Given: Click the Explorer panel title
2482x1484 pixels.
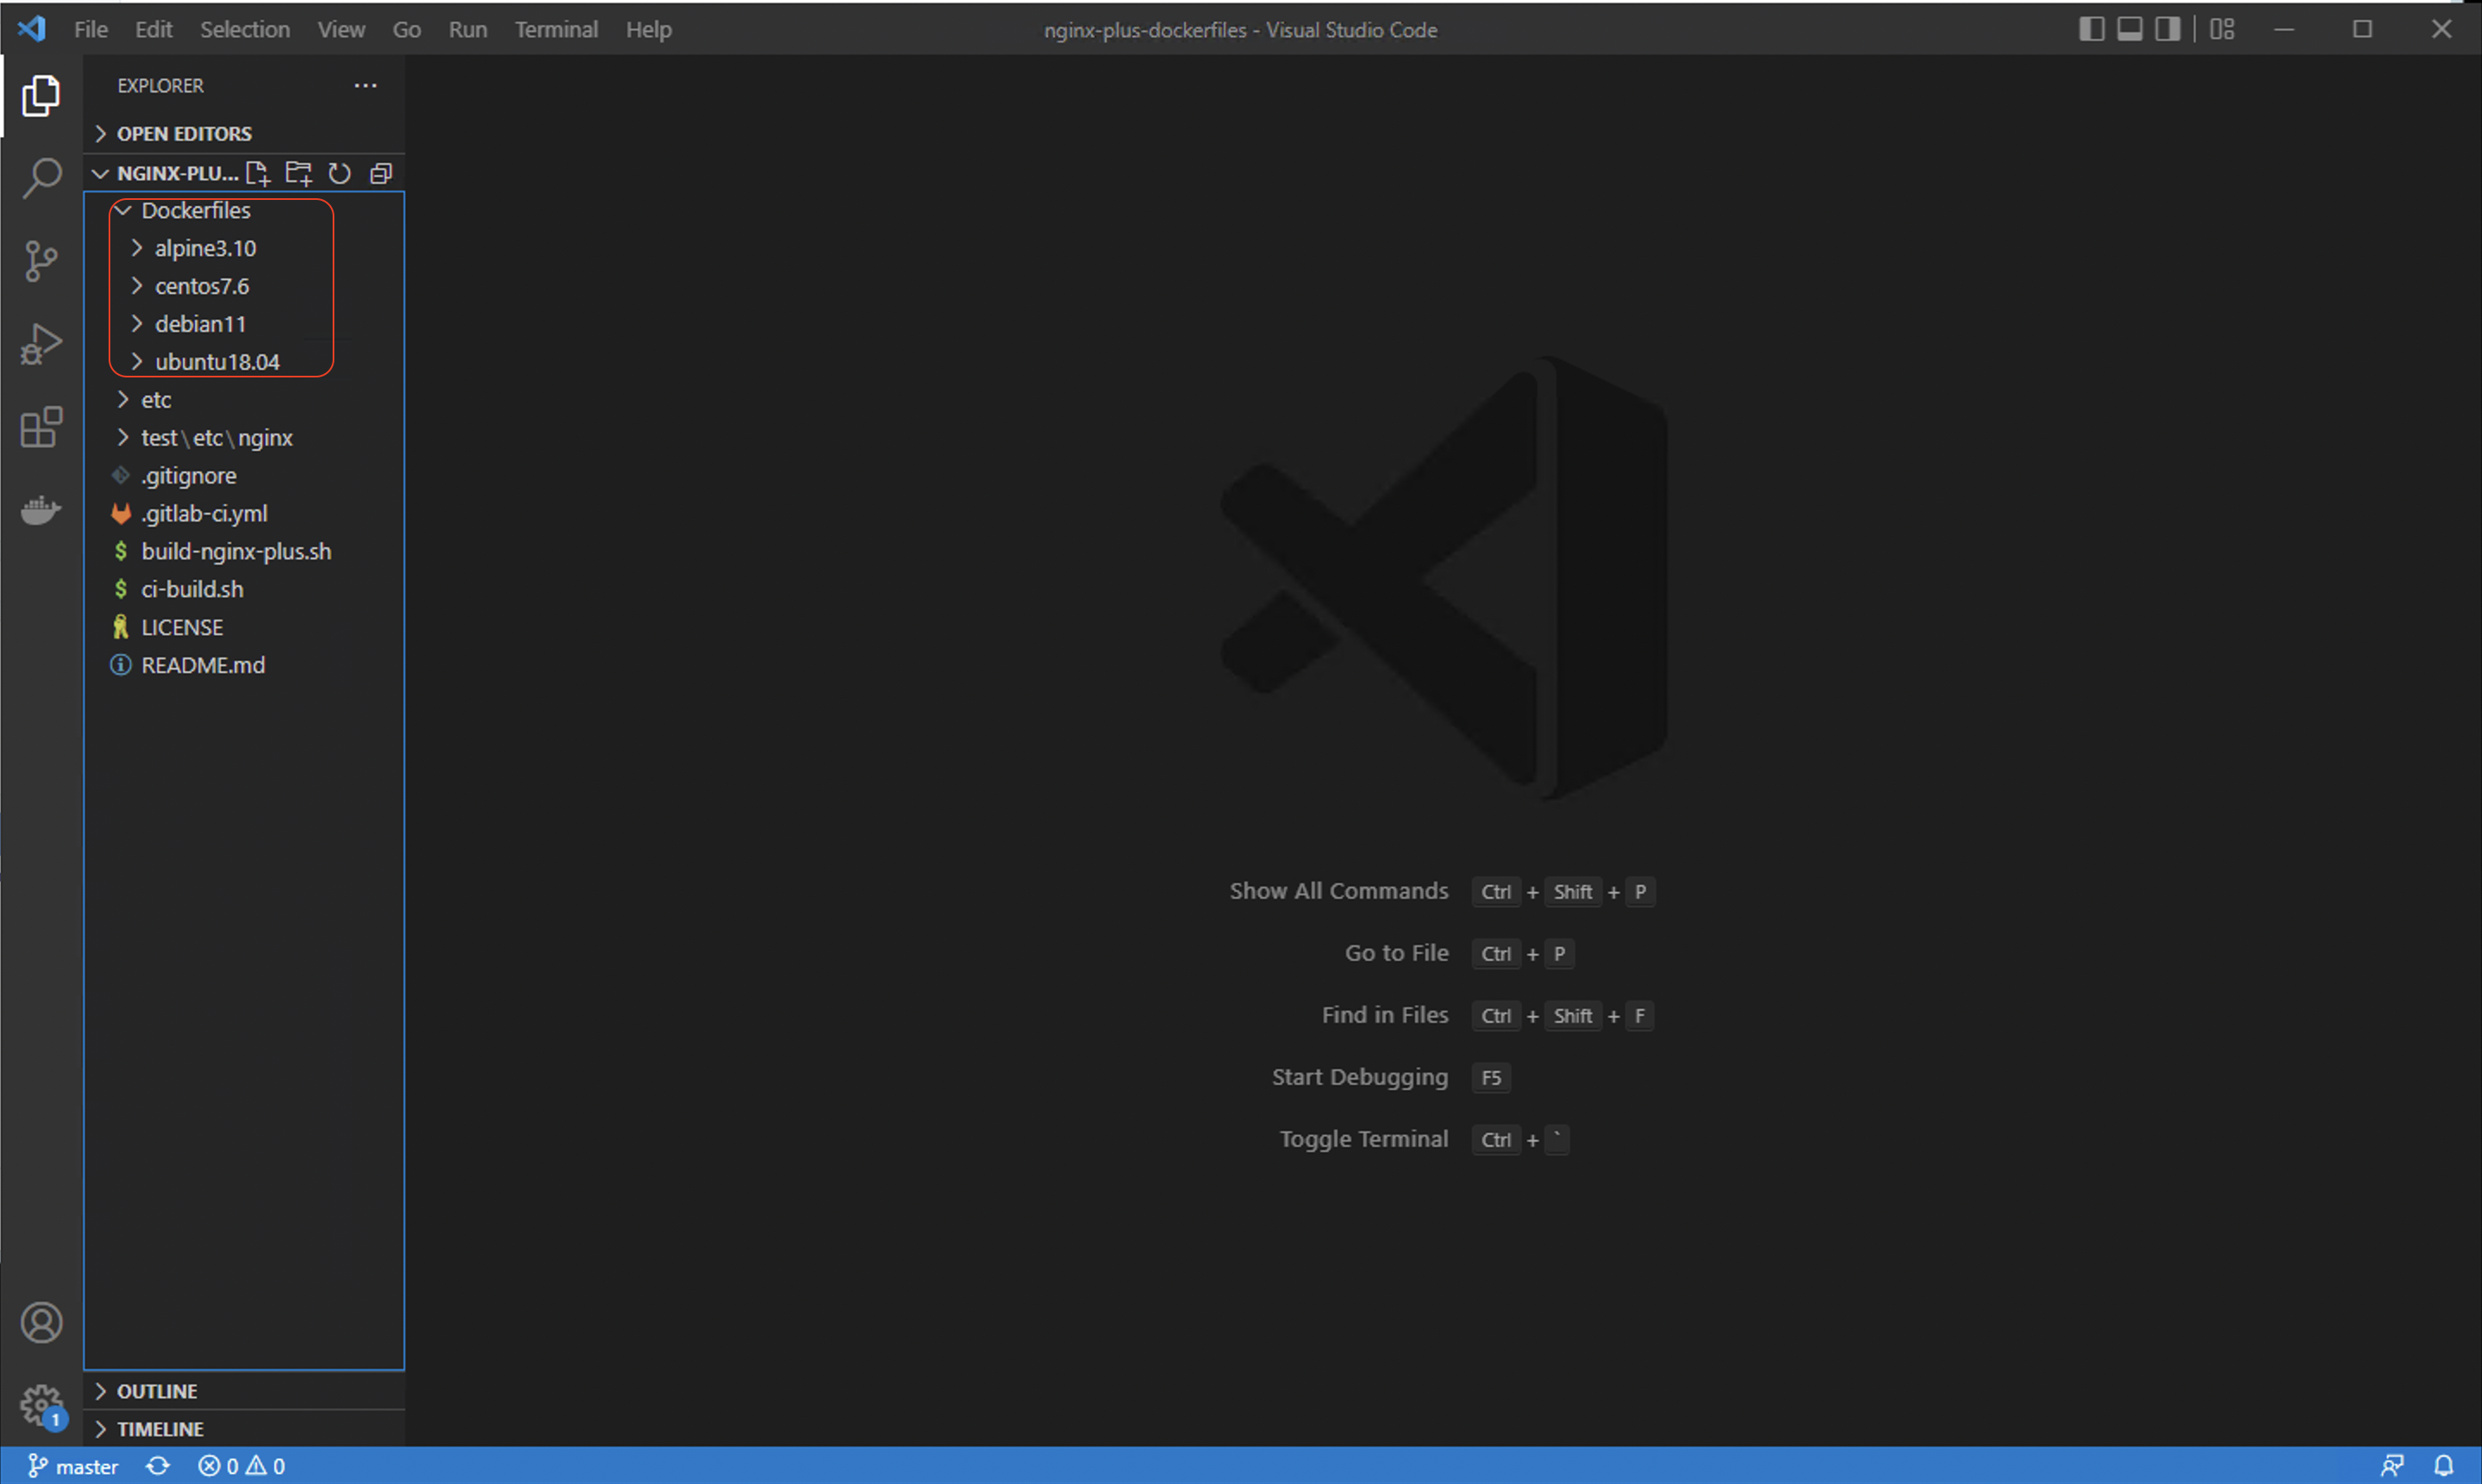Looking at the screenshot, I should click(161, 86).
